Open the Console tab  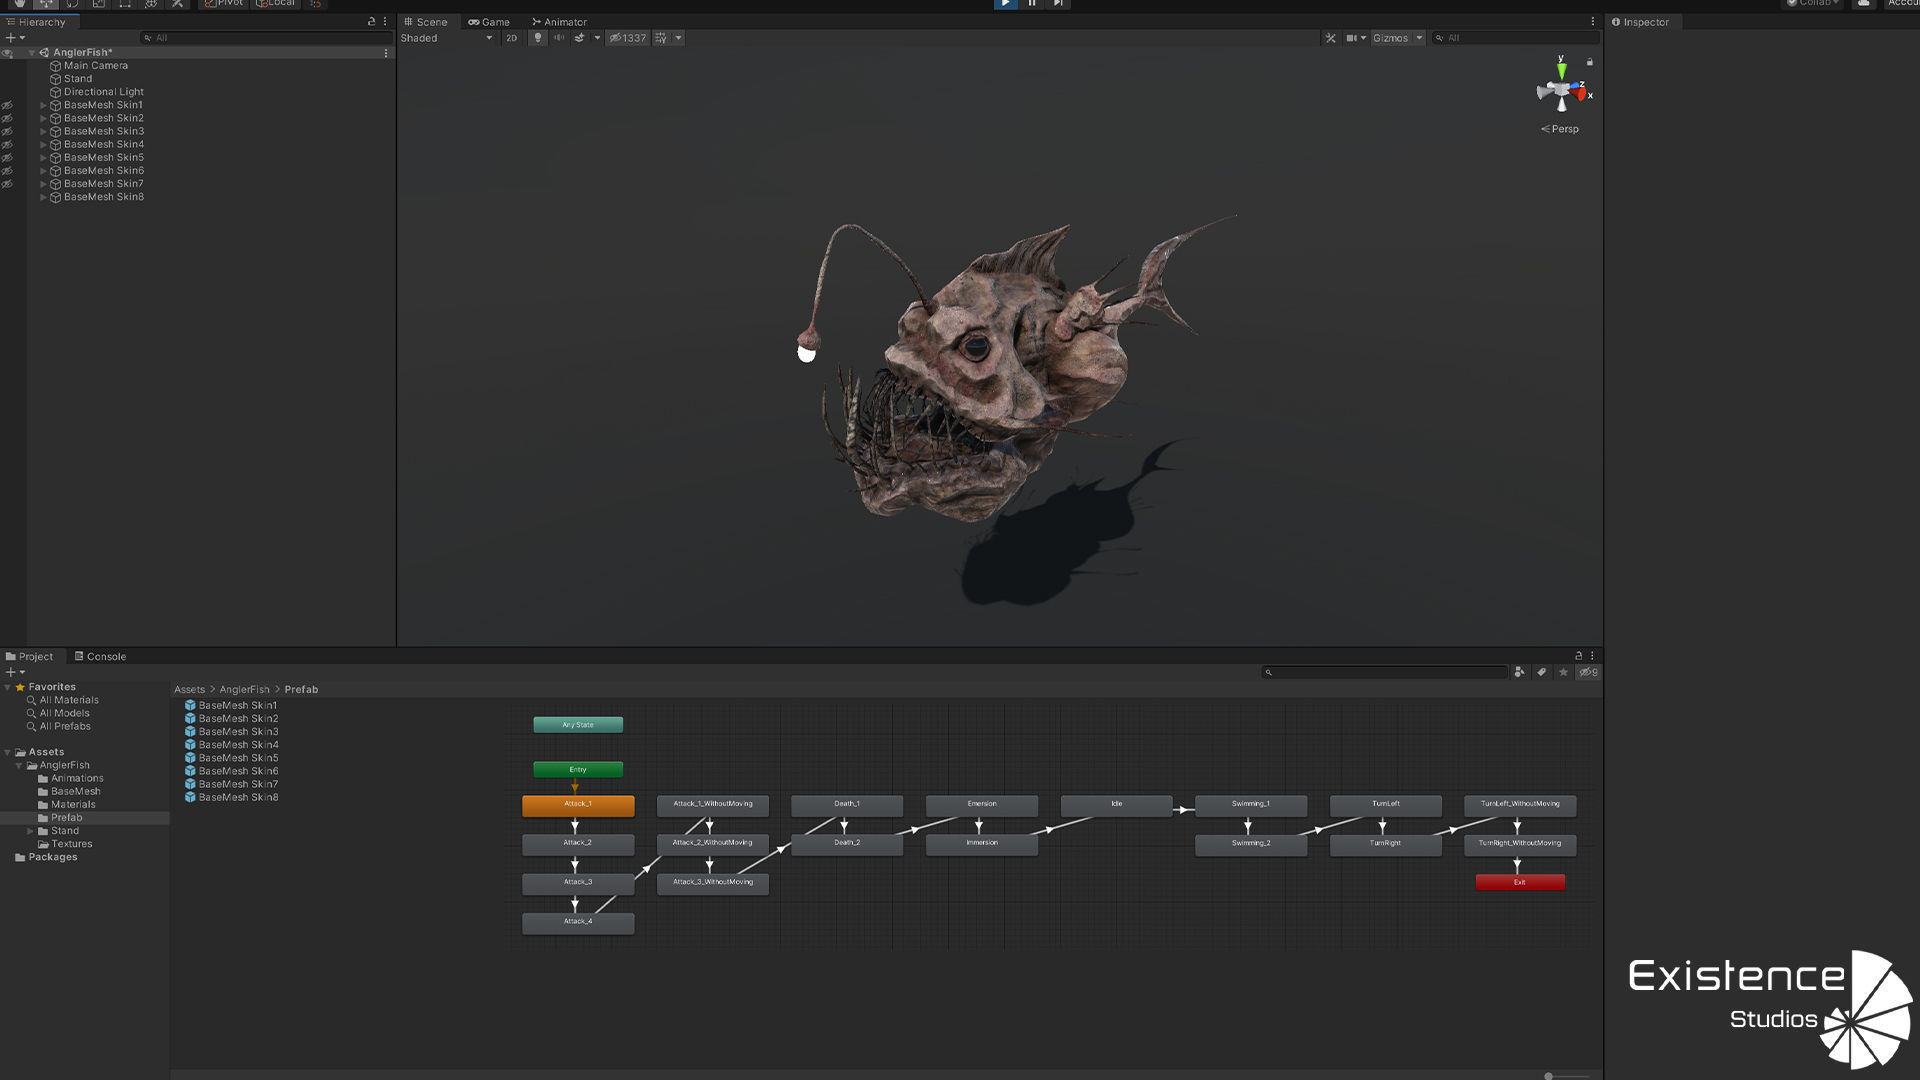point(100,657)
